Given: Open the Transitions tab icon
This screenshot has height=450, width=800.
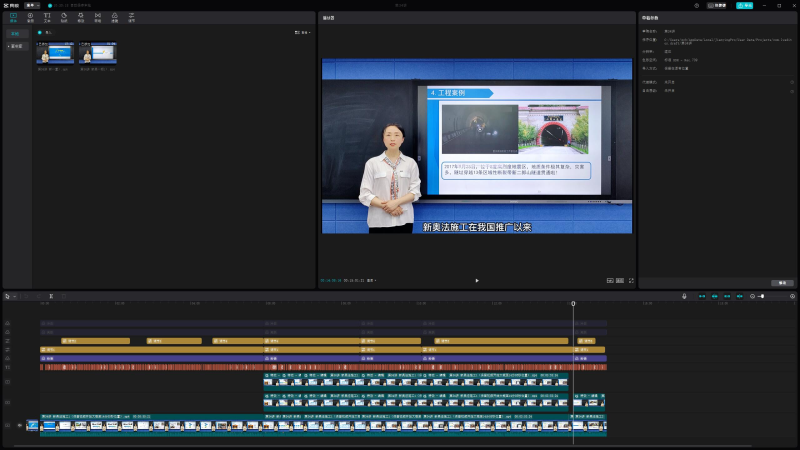Looking at the screenshot, I should pyautogui.click(x=98, y=17).
